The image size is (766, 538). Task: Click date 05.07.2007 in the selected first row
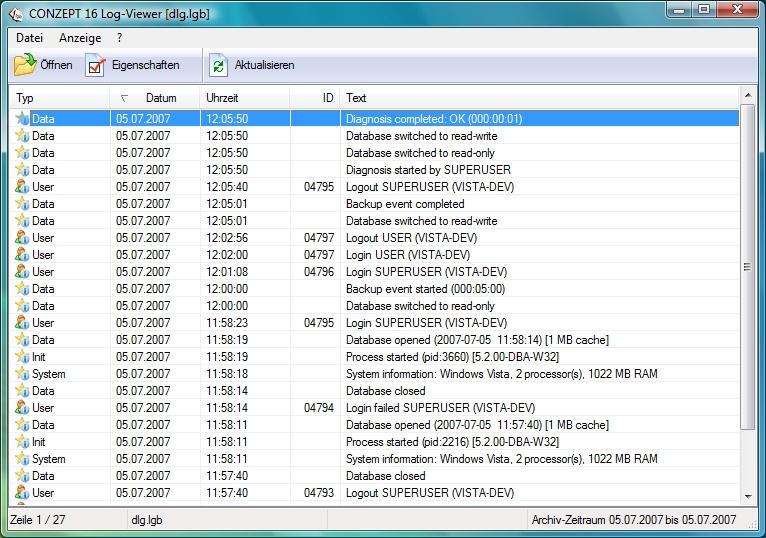coord(143,119)
